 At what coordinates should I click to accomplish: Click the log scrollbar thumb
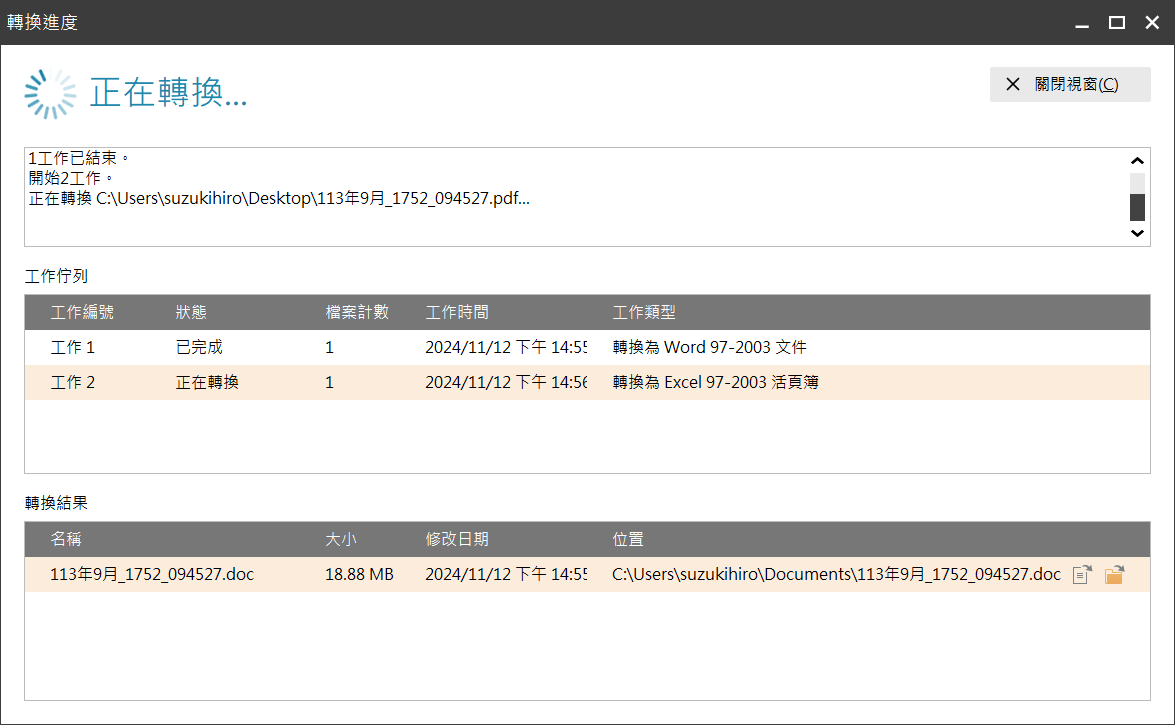1137,206
